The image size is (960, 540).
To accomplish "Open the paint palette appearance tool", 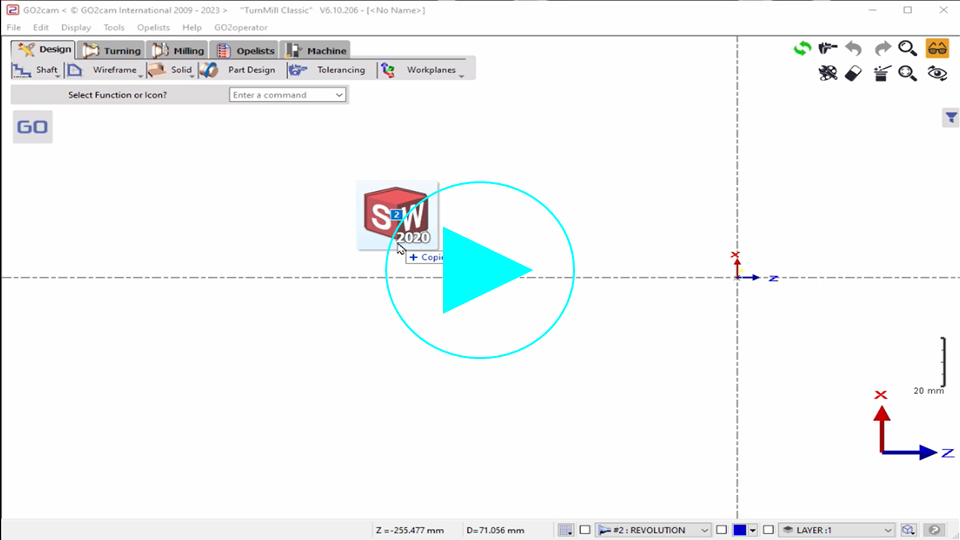I will coord(827,74).
